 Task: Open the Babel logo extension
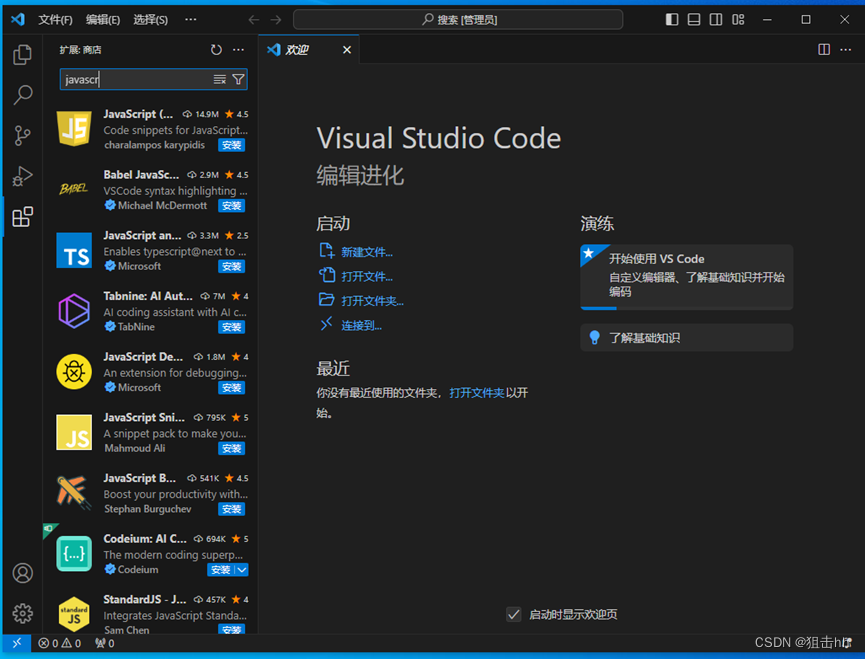click(x=74, y=190)
